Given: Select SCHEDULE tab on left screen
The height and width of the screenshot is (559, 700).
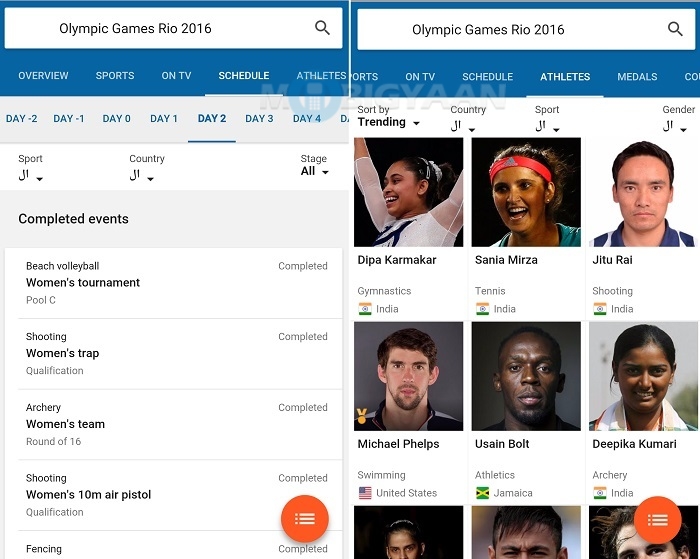Looking at the screenshot, I should pos(244,75).
